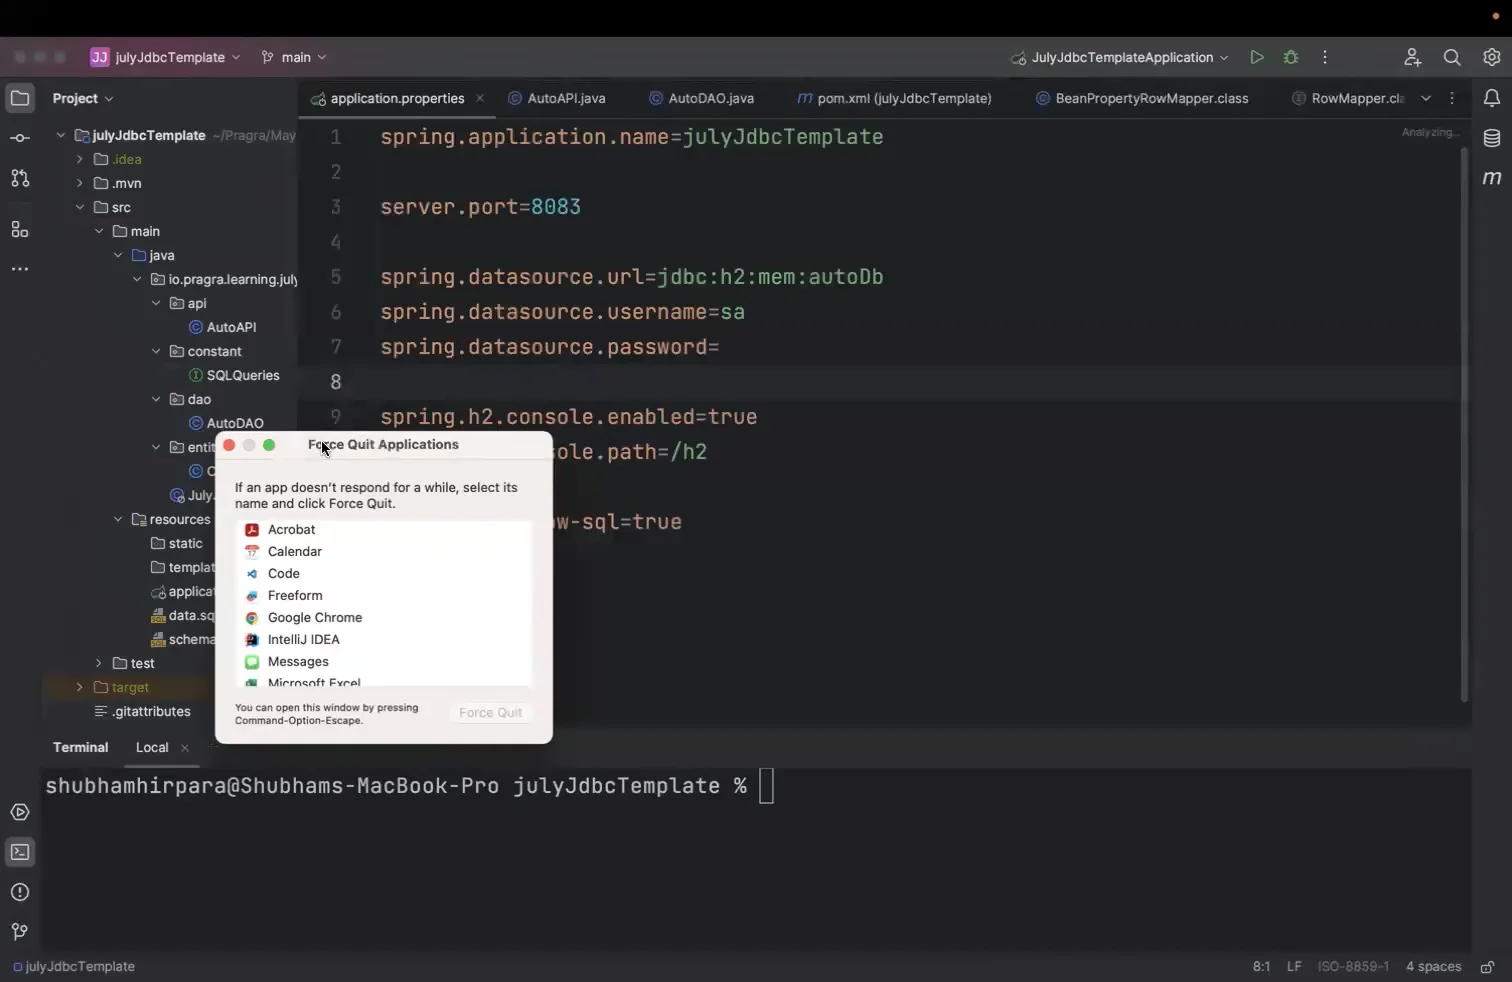Open Search Everywhere magnifier icon
The height and width of the screenshot is (982, 1512).
point(1452,57)
